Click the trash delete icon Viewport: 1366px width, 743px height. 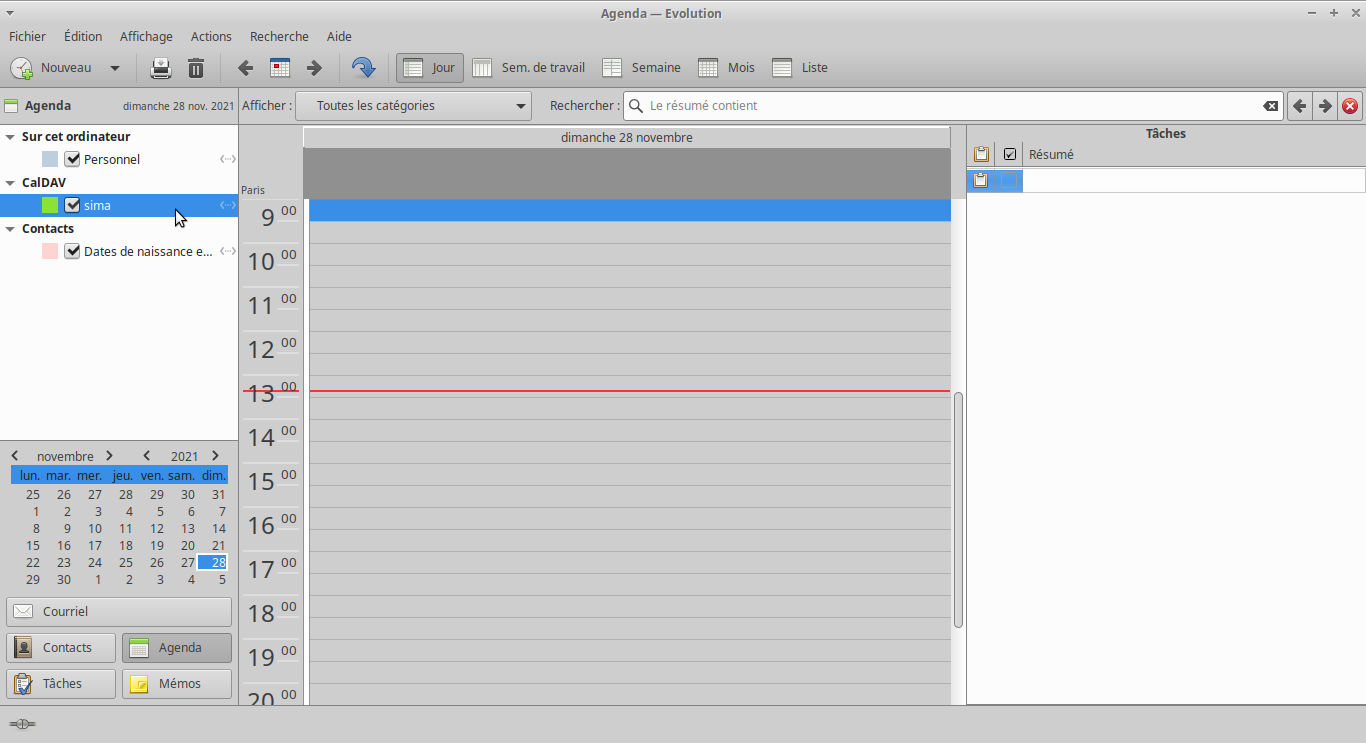click(x=196, y=68)
